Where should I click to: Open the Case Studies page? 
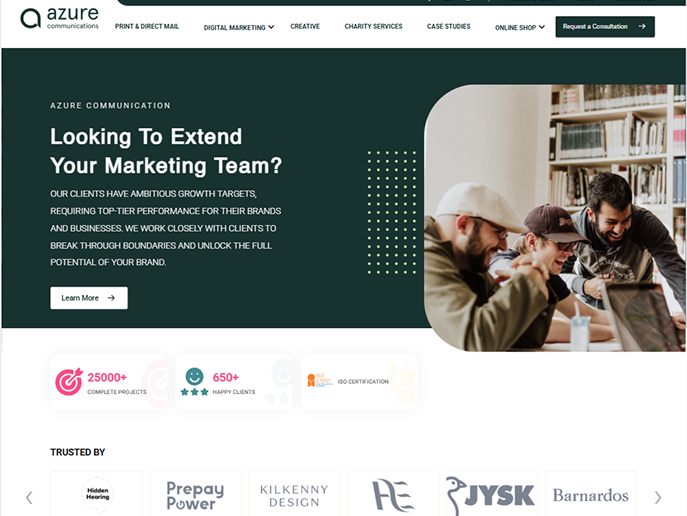point(449,26)
